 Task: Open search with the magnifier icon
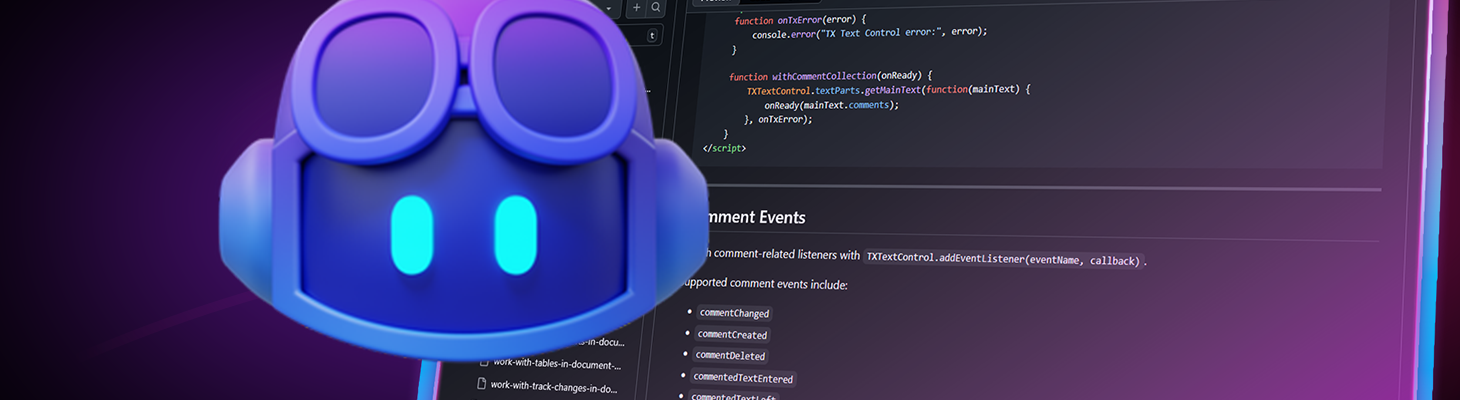click(656, 7)
